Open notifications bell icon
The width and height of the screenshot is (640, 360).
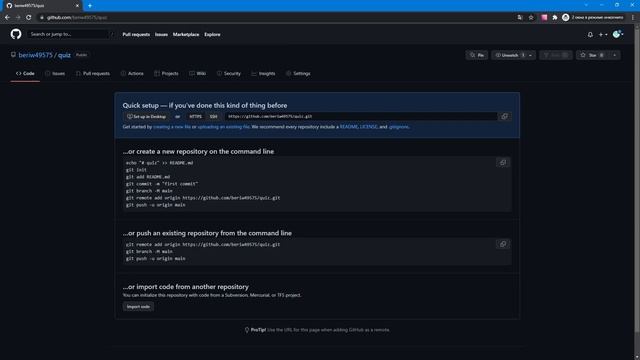(590, 35)
